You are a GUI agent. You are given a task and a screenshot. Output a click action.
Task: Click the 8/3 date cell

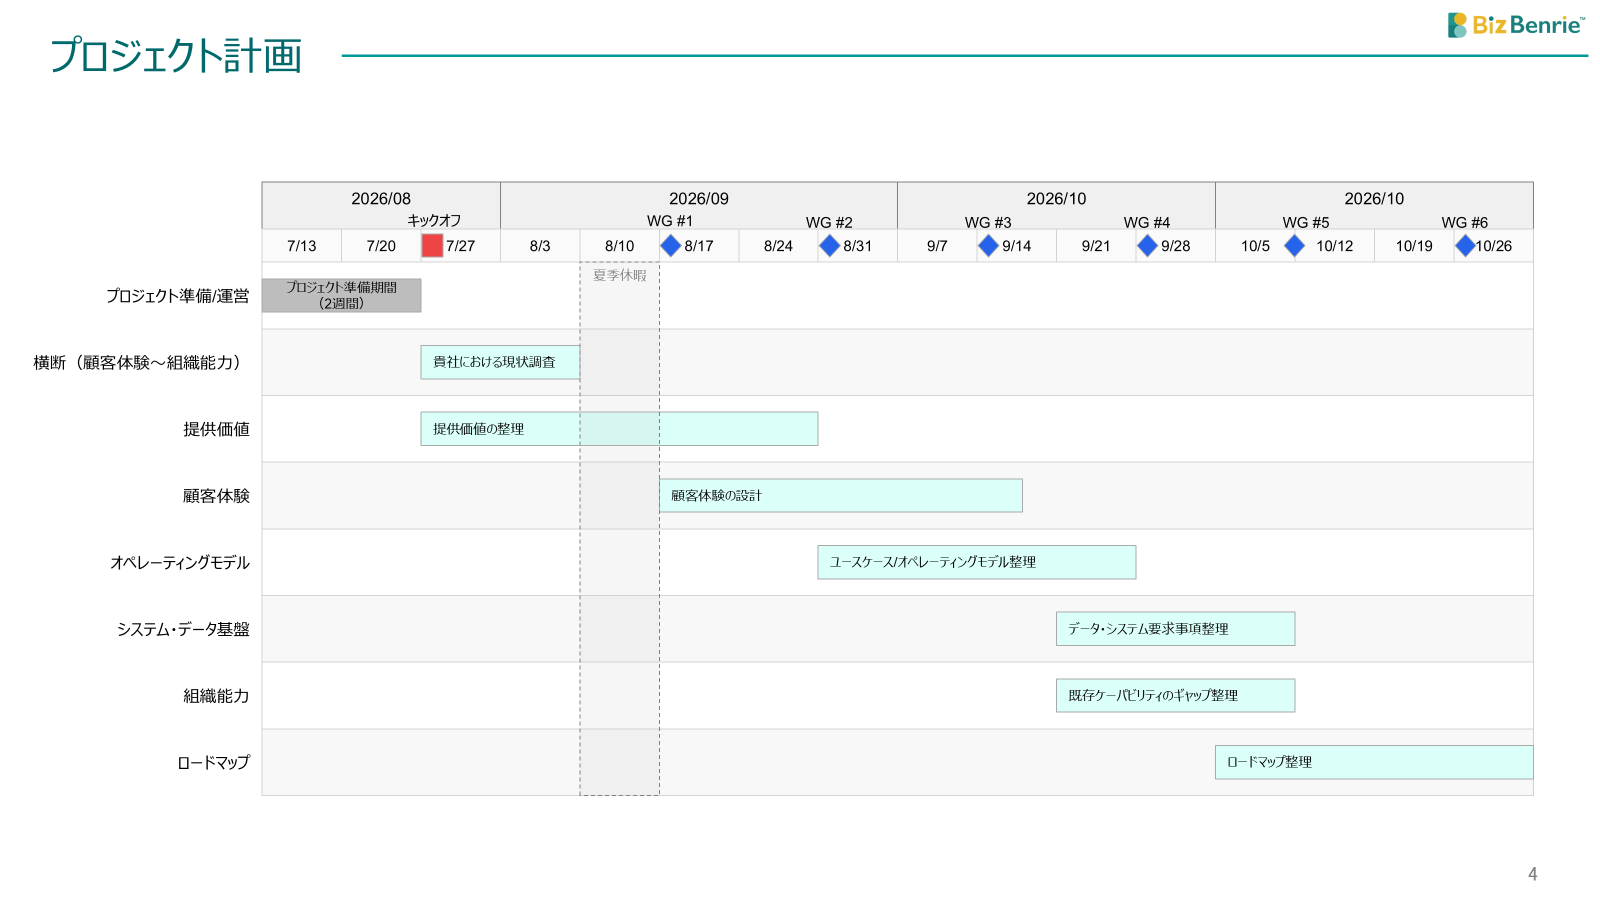(540, 246)
